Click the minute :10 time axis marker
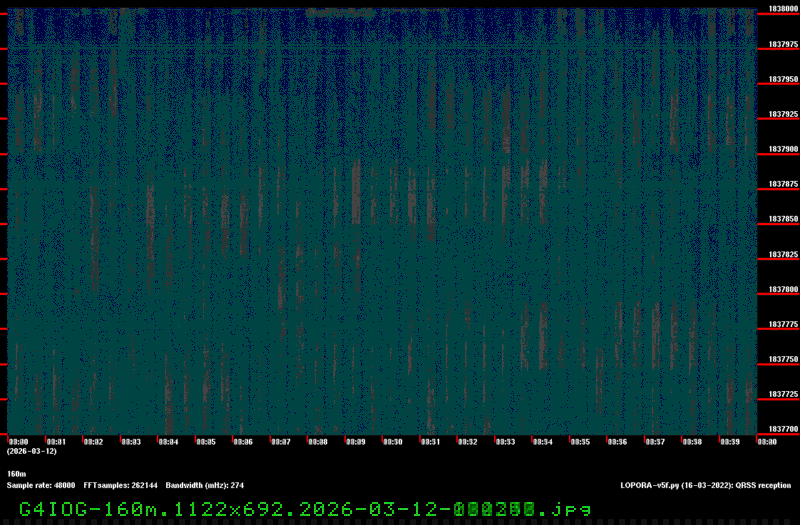 pyautogui.click(x=393, y=441)
